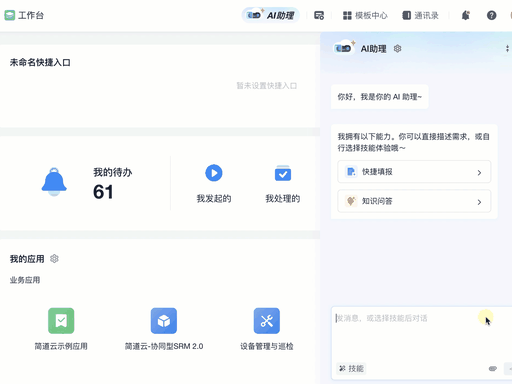Open AI助理 panel settings gear
The width and height of the screenshot is (512, 384).
397,49
